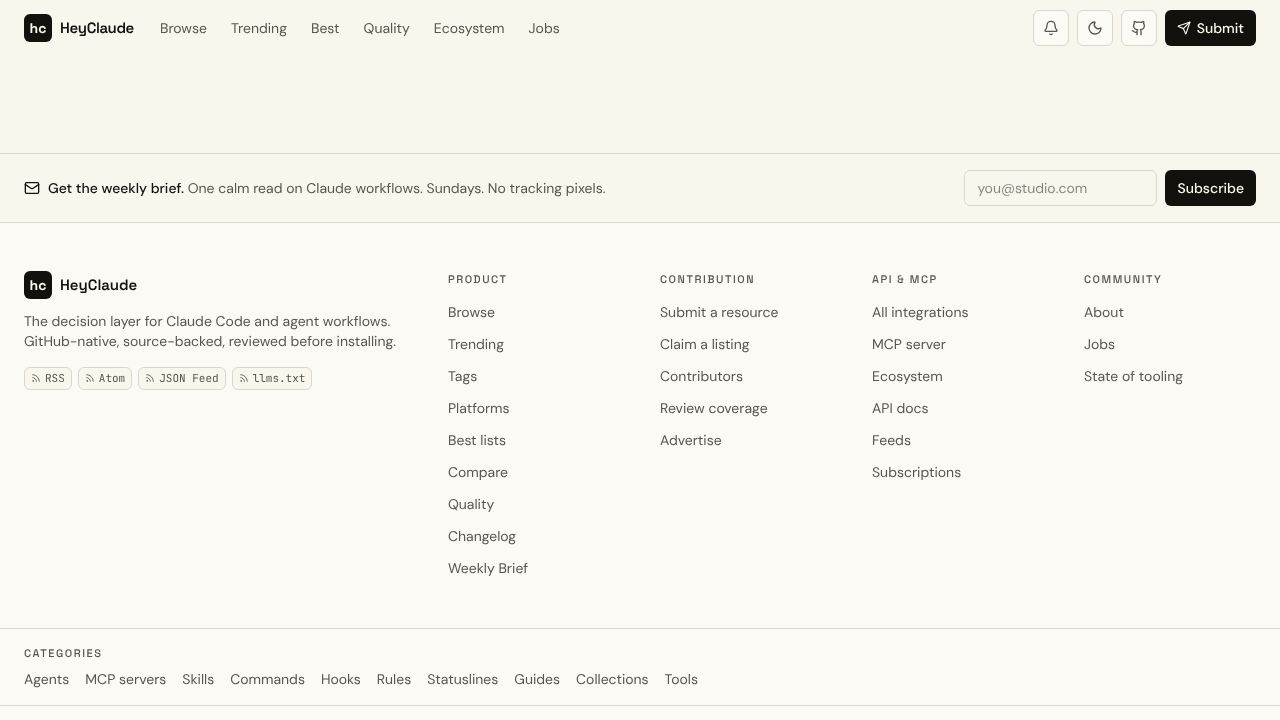The height and width of the screenshot is (720, 1280).
Task: Open Commands category
Action: pyautogui.click(x=267, y=679)
